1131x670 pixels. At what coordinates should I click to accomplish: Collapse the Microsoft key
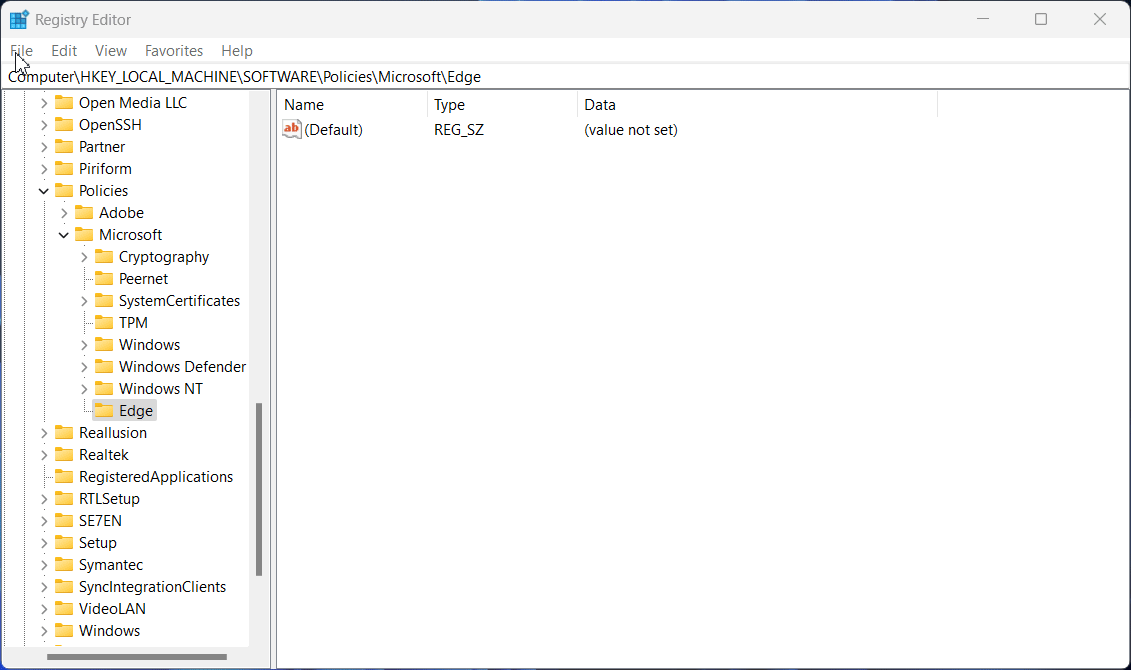pyautogui.click(x=64, y=235)
